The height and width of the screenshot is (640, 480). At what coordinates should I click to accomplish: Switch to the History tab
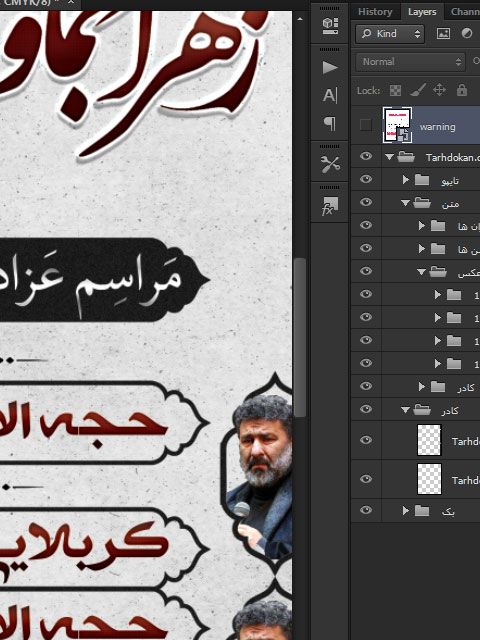click(375, 12)
